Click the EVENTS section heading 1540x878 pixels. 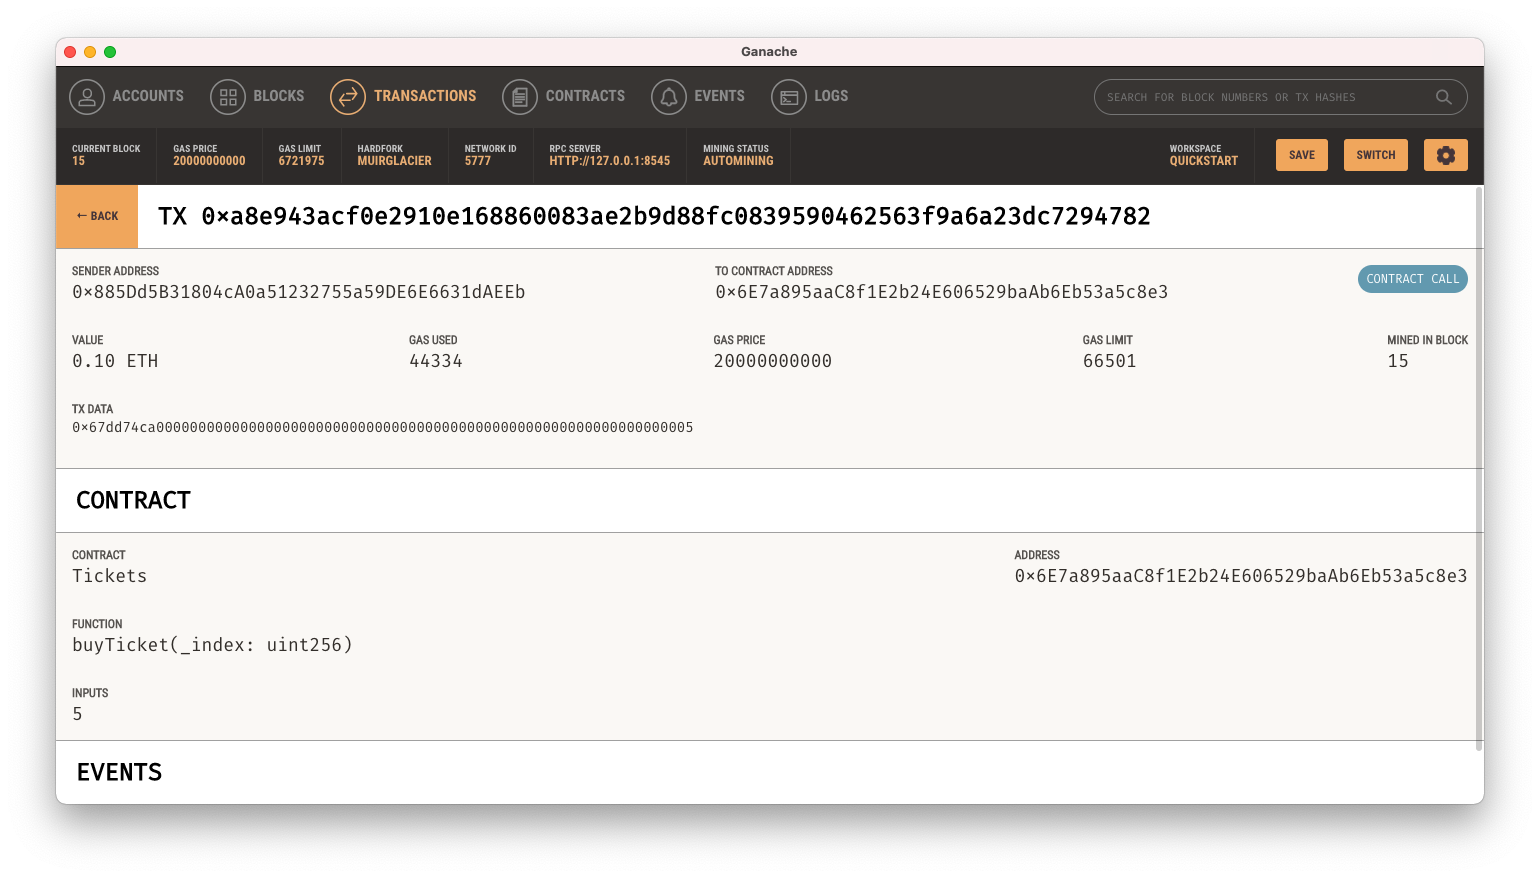[119, 772]
